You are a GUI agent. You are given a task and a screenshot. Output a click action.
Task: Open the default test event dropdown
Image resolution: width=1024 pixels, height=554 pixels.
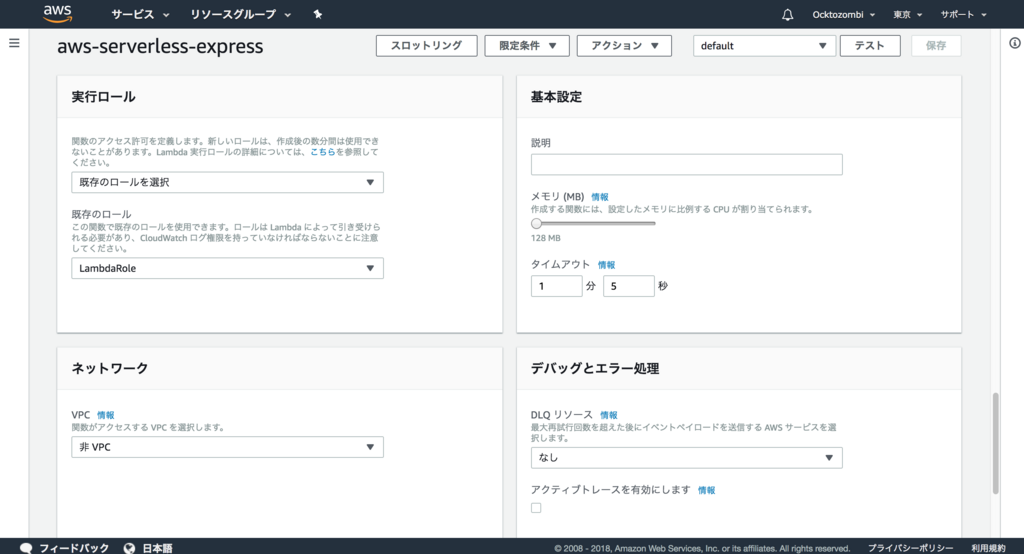tap(764, 46)
